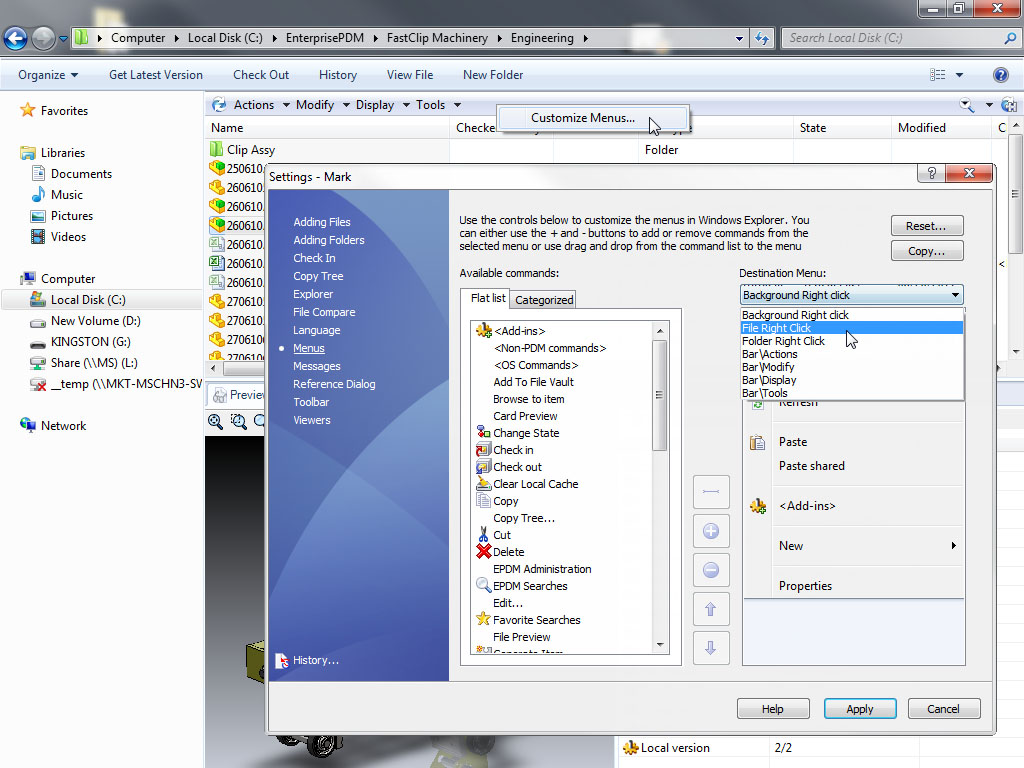Click the Check in command icon

[x=484, y=450]
